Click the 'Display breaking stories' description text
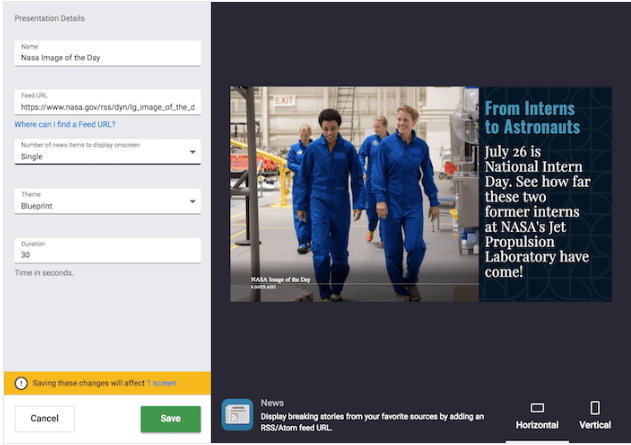 click(x=372, y=422)
